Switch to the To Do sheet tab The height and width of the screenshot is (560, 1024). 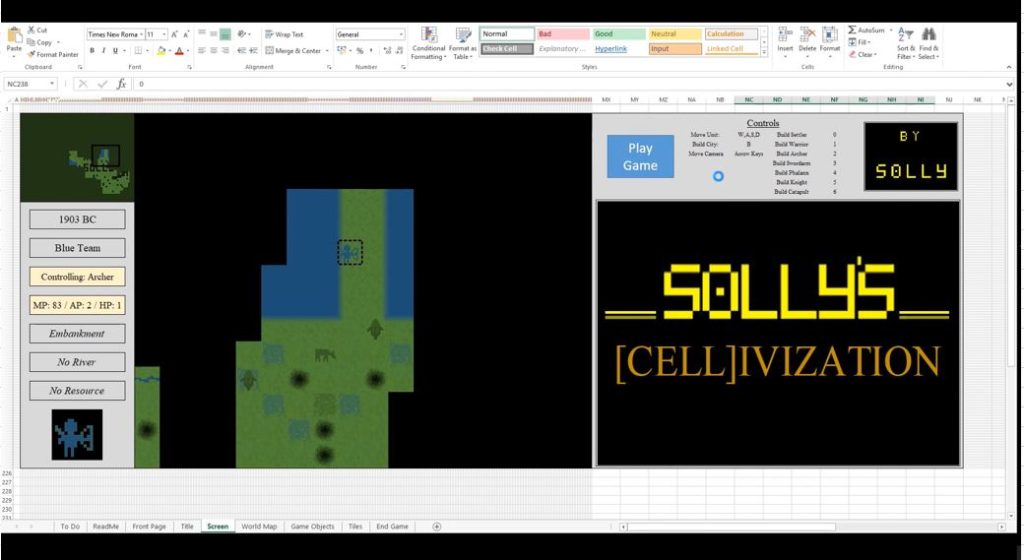70,526
